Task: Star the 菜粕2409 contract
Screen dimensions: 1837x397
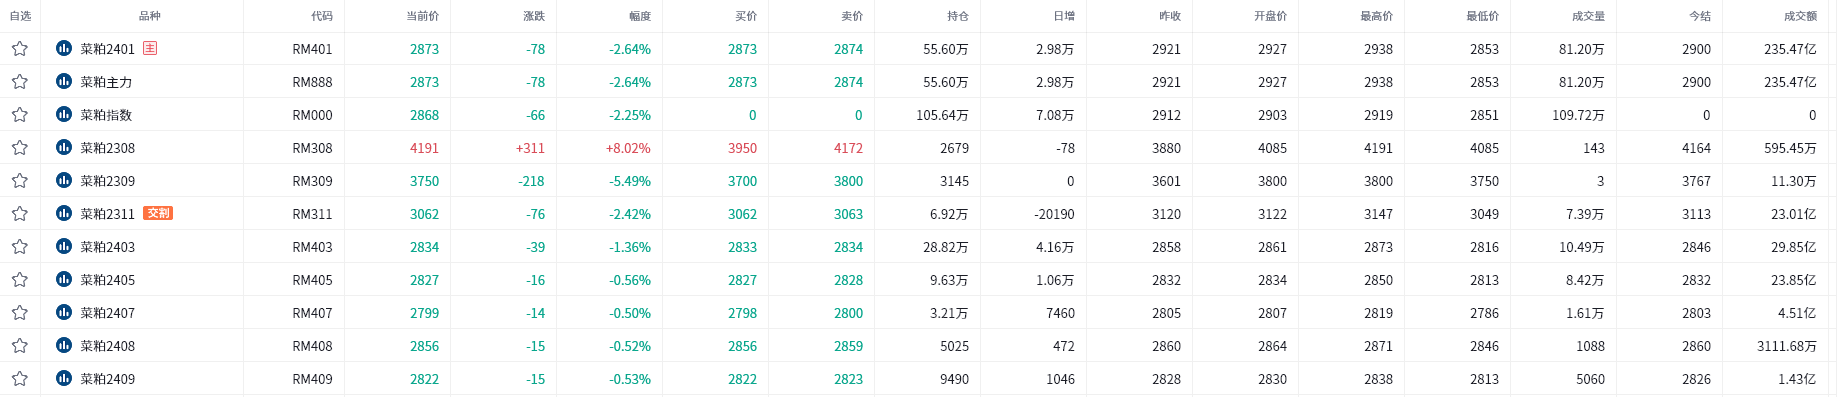Action: [19, 379]
